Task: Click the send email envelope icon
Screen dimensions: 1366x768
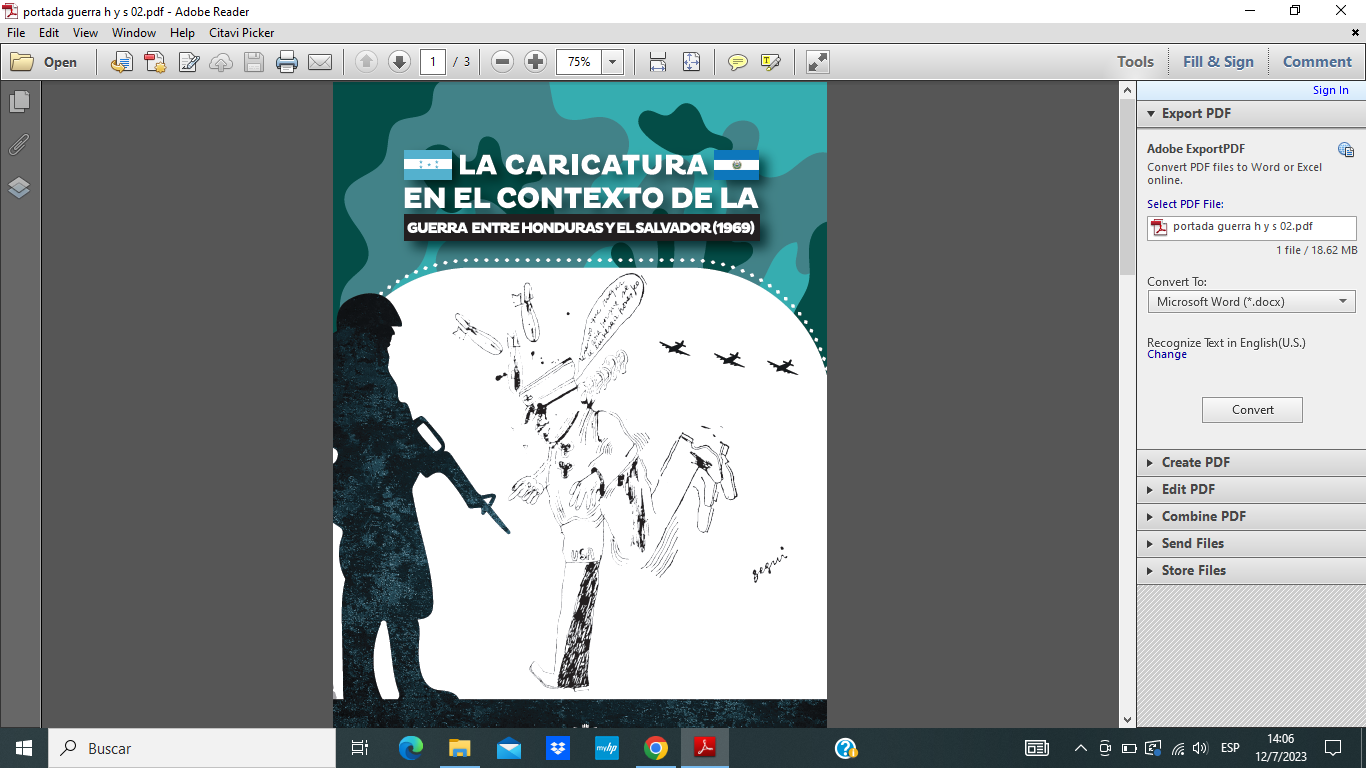Action: (320, 62)
